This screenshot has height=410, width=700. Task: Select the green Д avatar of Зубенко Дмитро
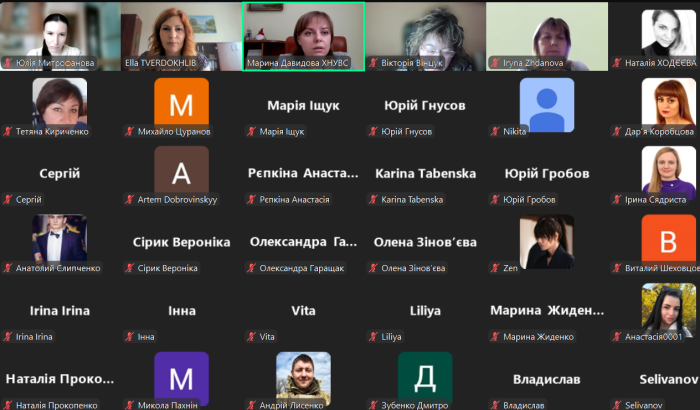coord(425,378)
